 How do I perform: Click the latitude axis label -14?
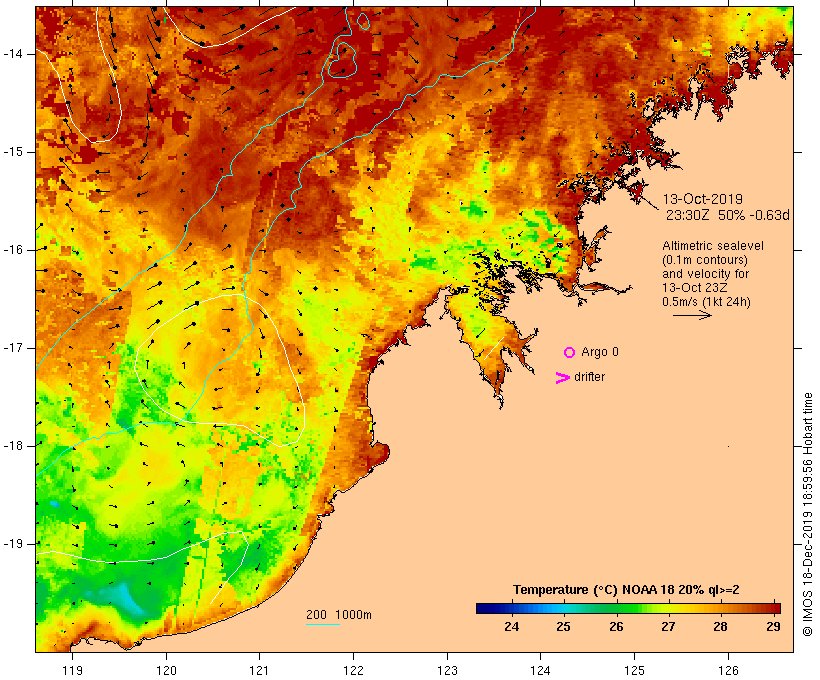point(13,54)
